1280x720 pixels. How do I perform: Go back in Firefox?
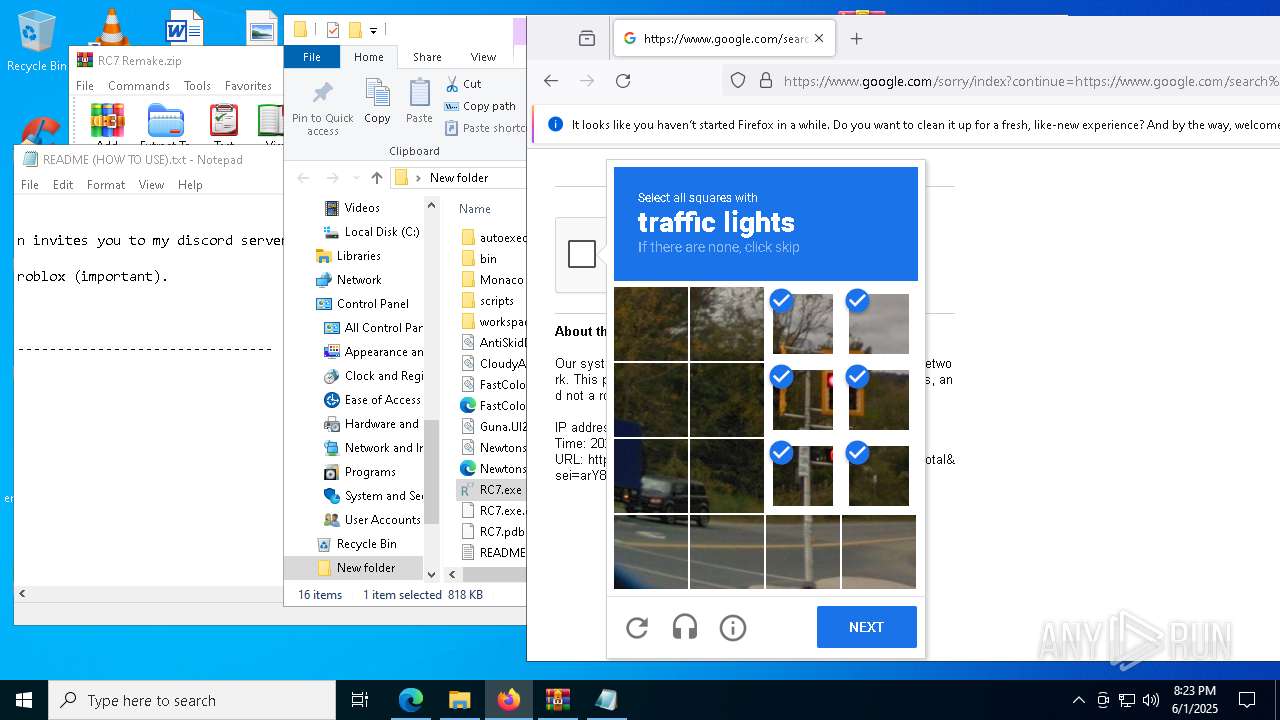pyautogui.click(x=551, y=81)
